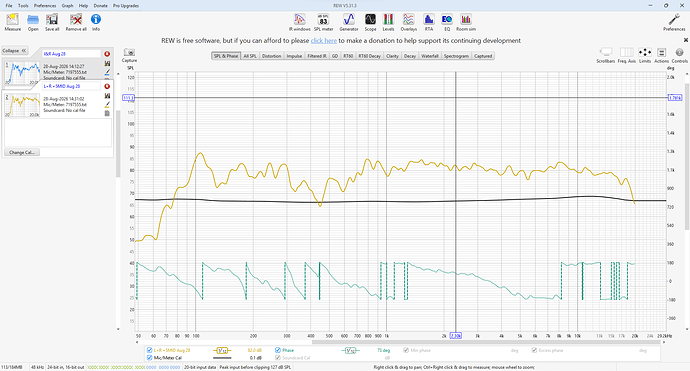Viewport: 690px width, 371px height.
Task: Delete the L+R+SMID Aug 28 measurement
Action: (x=107, y=86)
